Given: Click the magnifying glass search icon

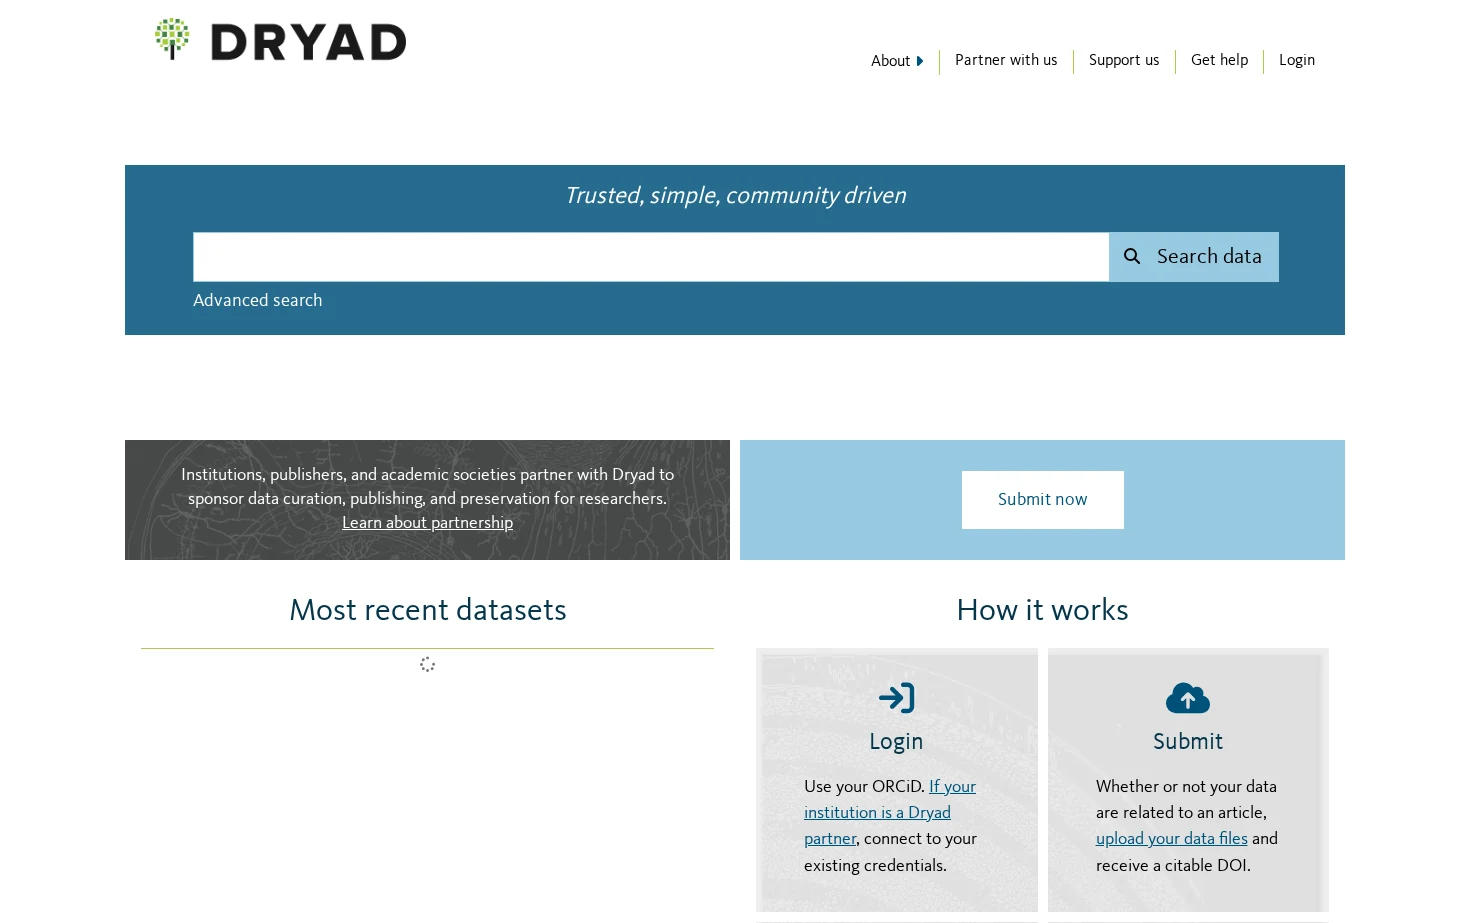Looking at the screenshot, I should (1132, 257).
